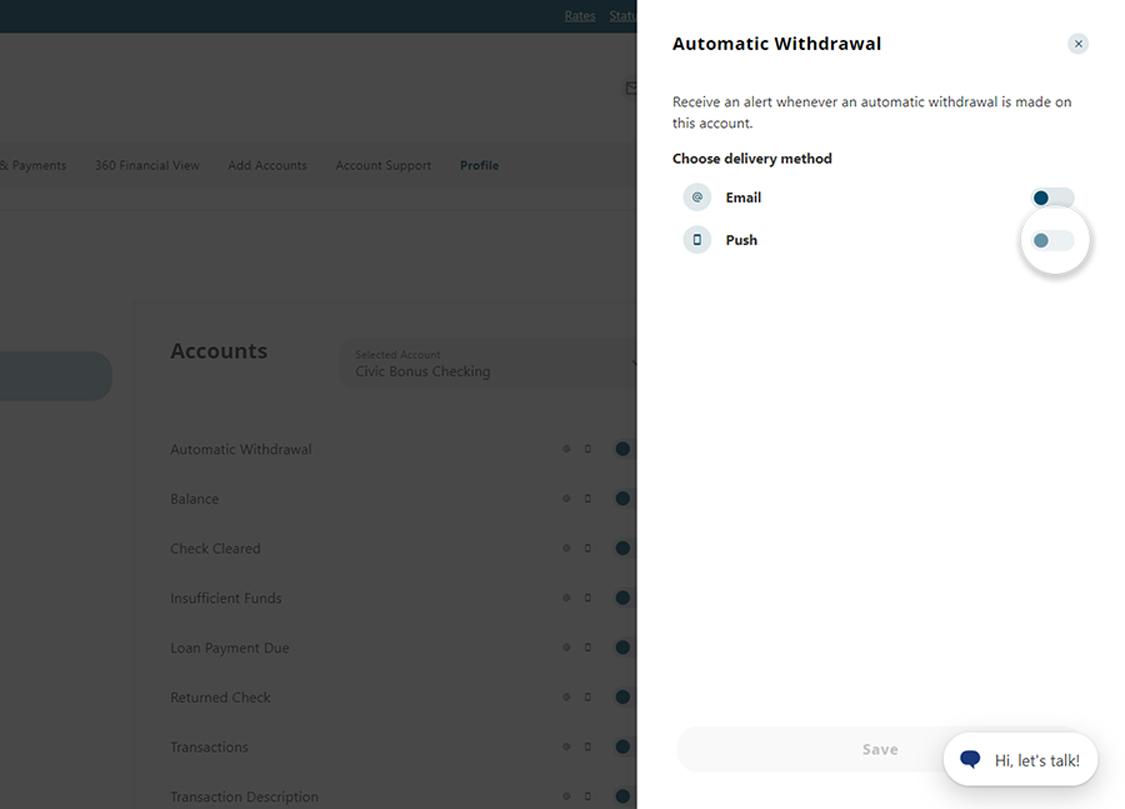Click the push icon in Check Cleared row
1125x809 pixels.
588,548
